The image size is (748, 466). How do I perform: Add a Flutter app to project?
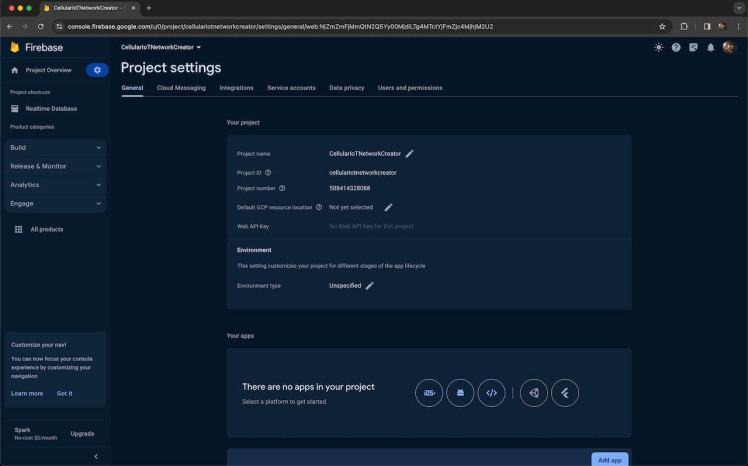565,393
